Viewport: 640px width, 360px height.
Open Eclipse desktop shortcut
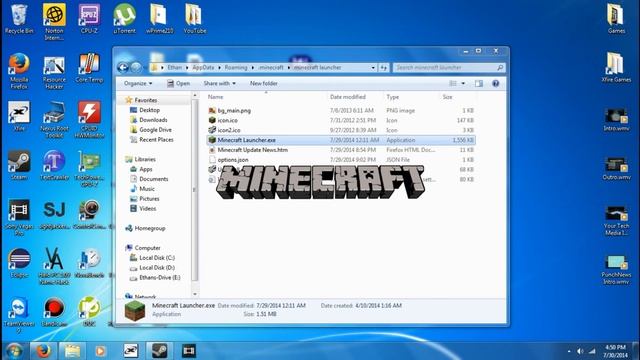[x=19, y=263]
